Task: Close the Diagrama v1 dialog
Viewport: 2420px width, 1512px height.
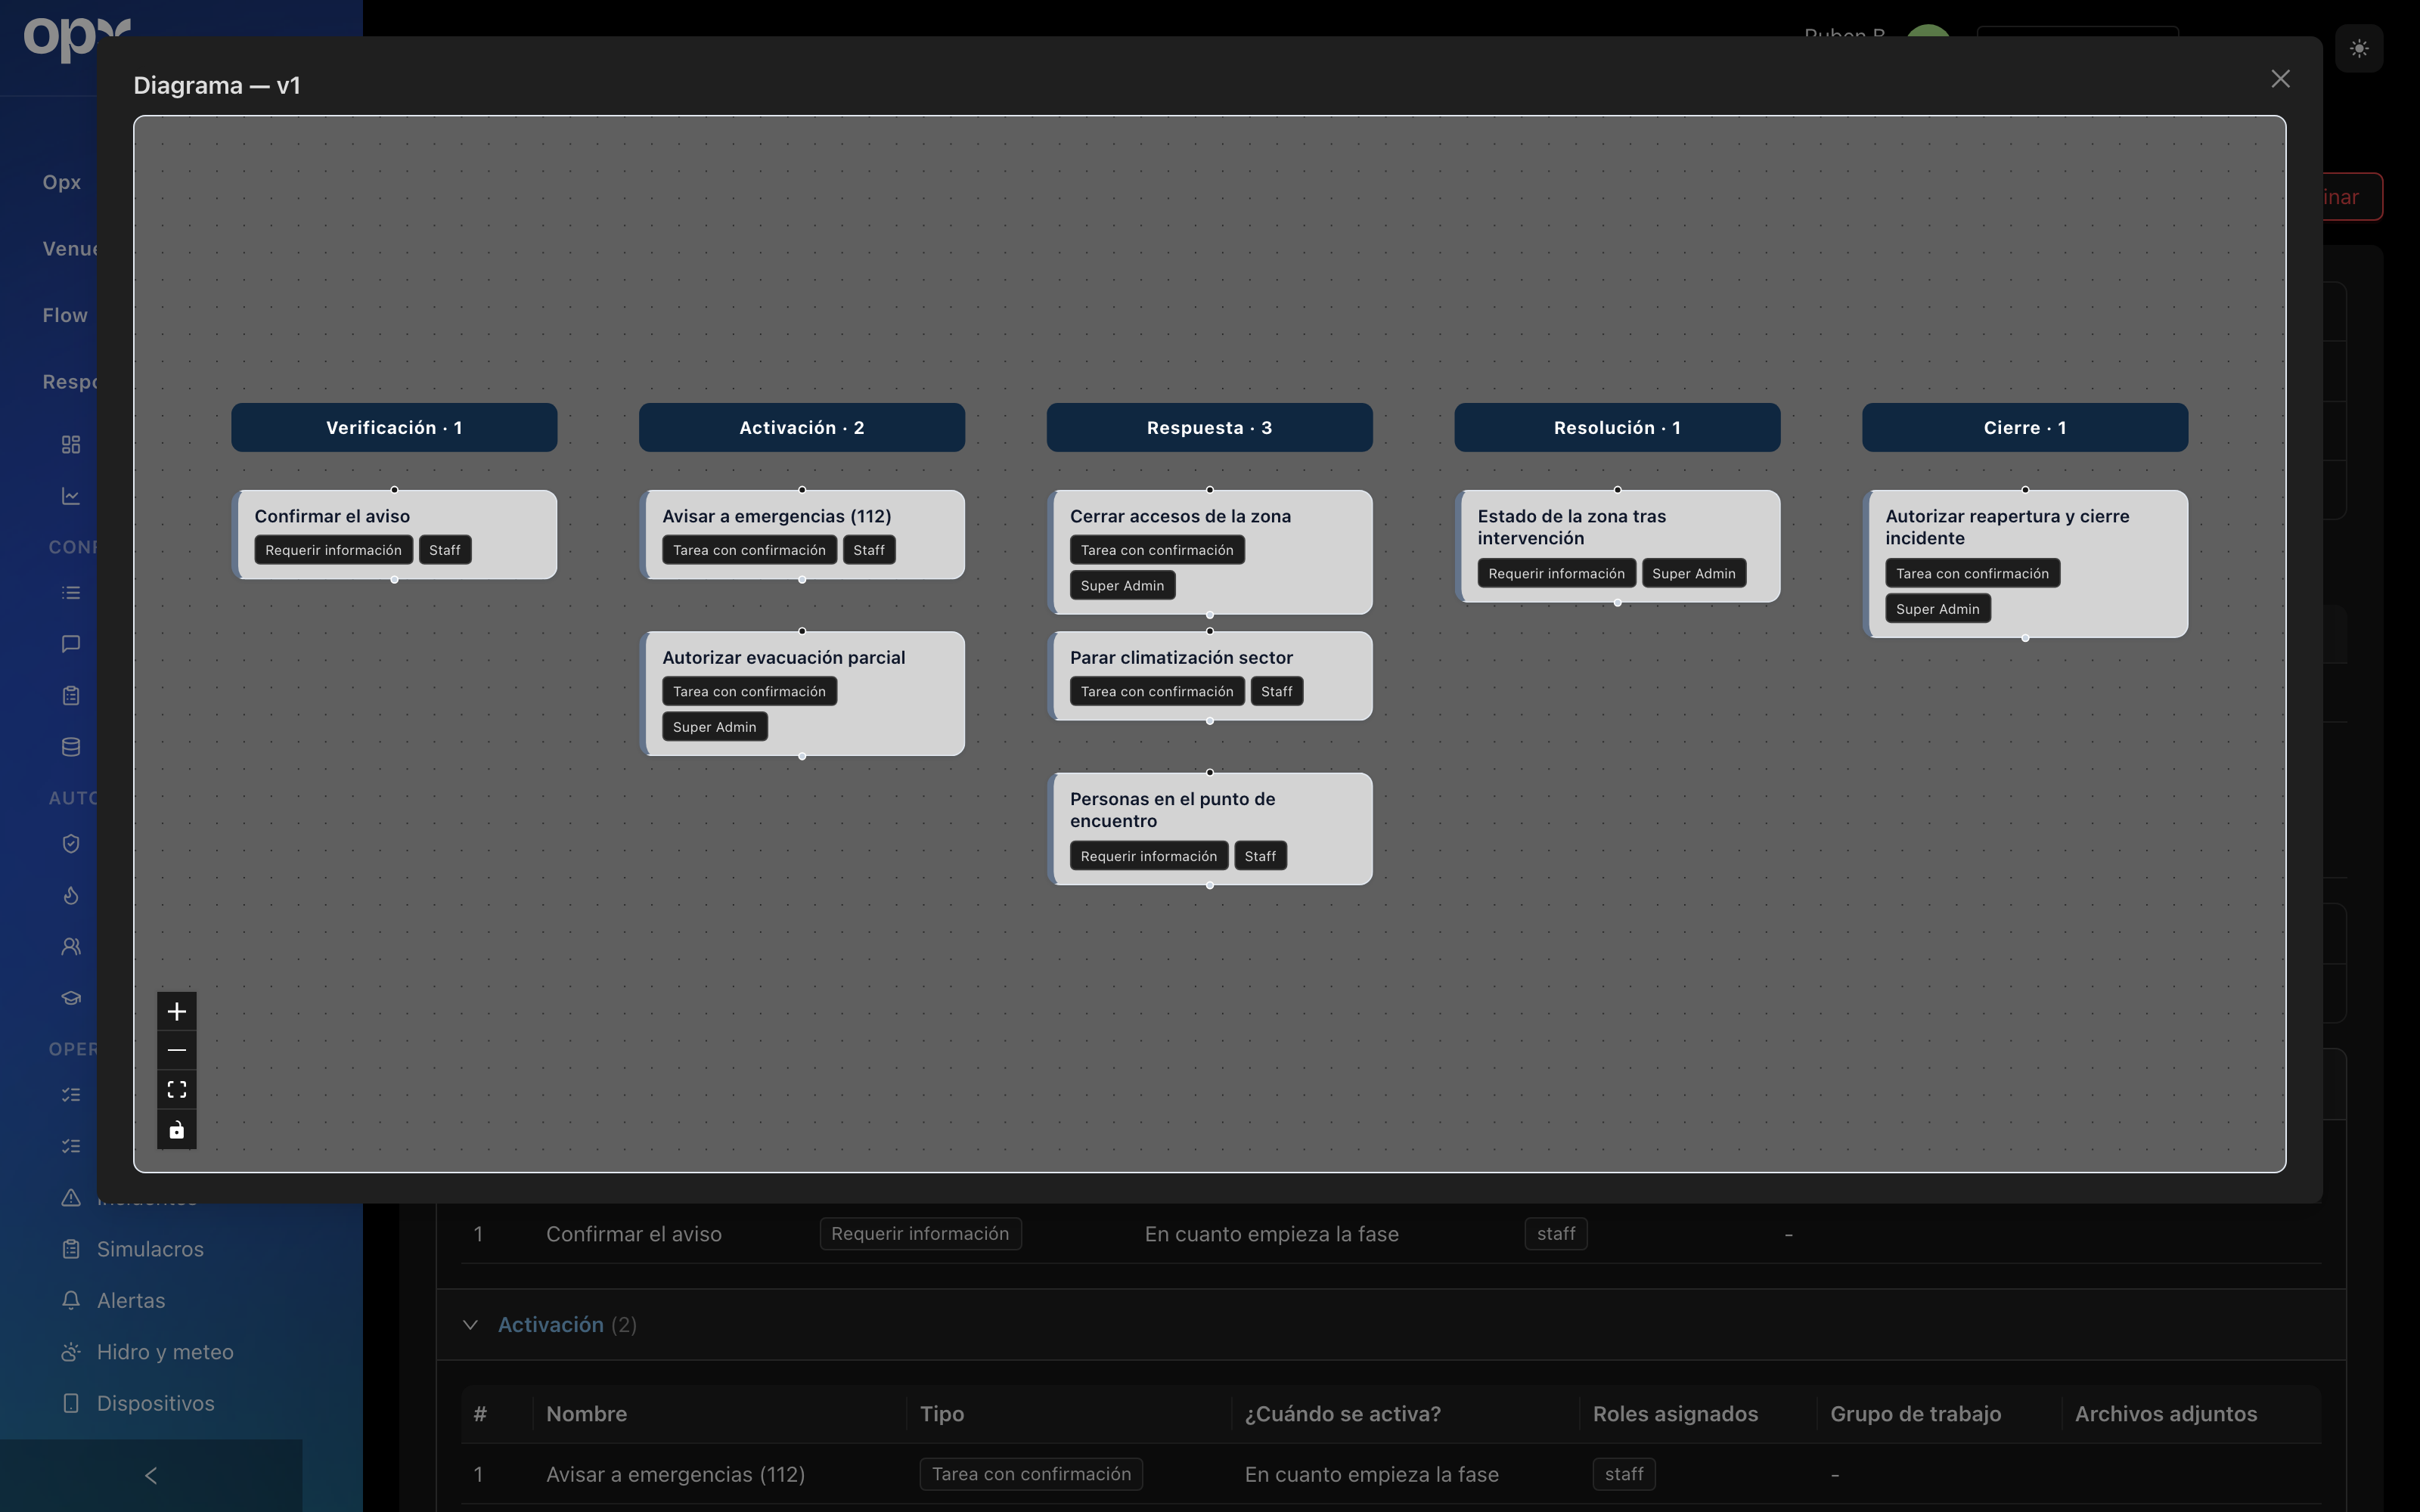Action: coord(2280,79)
